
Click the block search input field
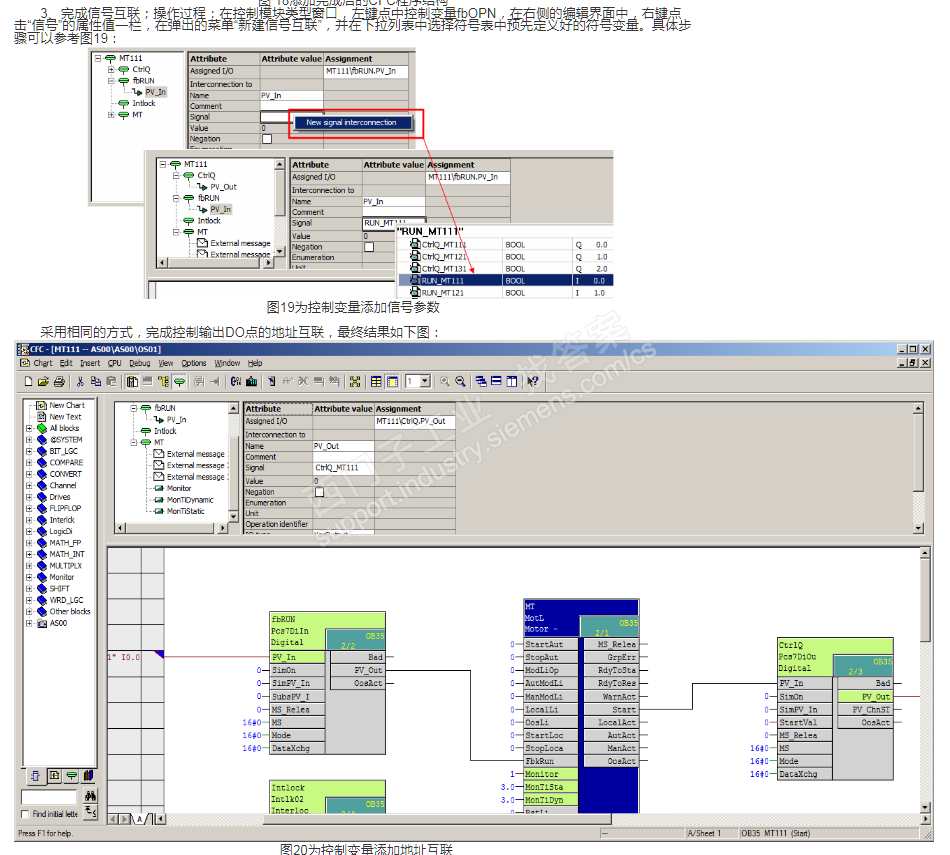pyautogui.click(x=49, y=797)
